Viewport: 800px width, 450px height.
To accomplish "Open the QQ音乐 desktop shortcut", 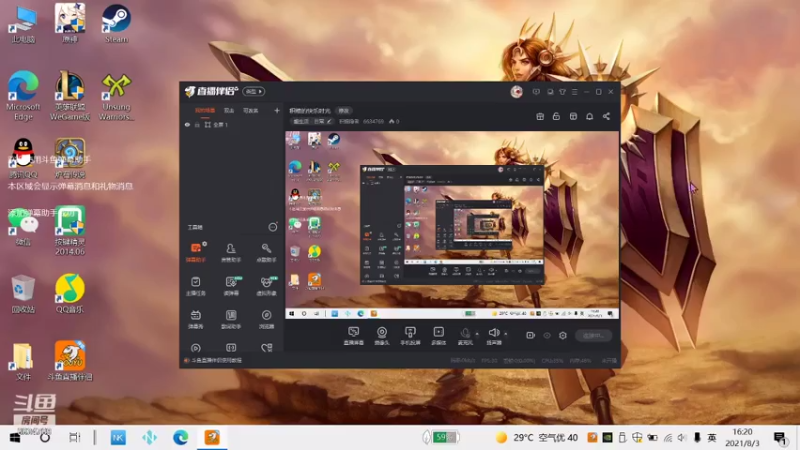I will coord(70,293).
